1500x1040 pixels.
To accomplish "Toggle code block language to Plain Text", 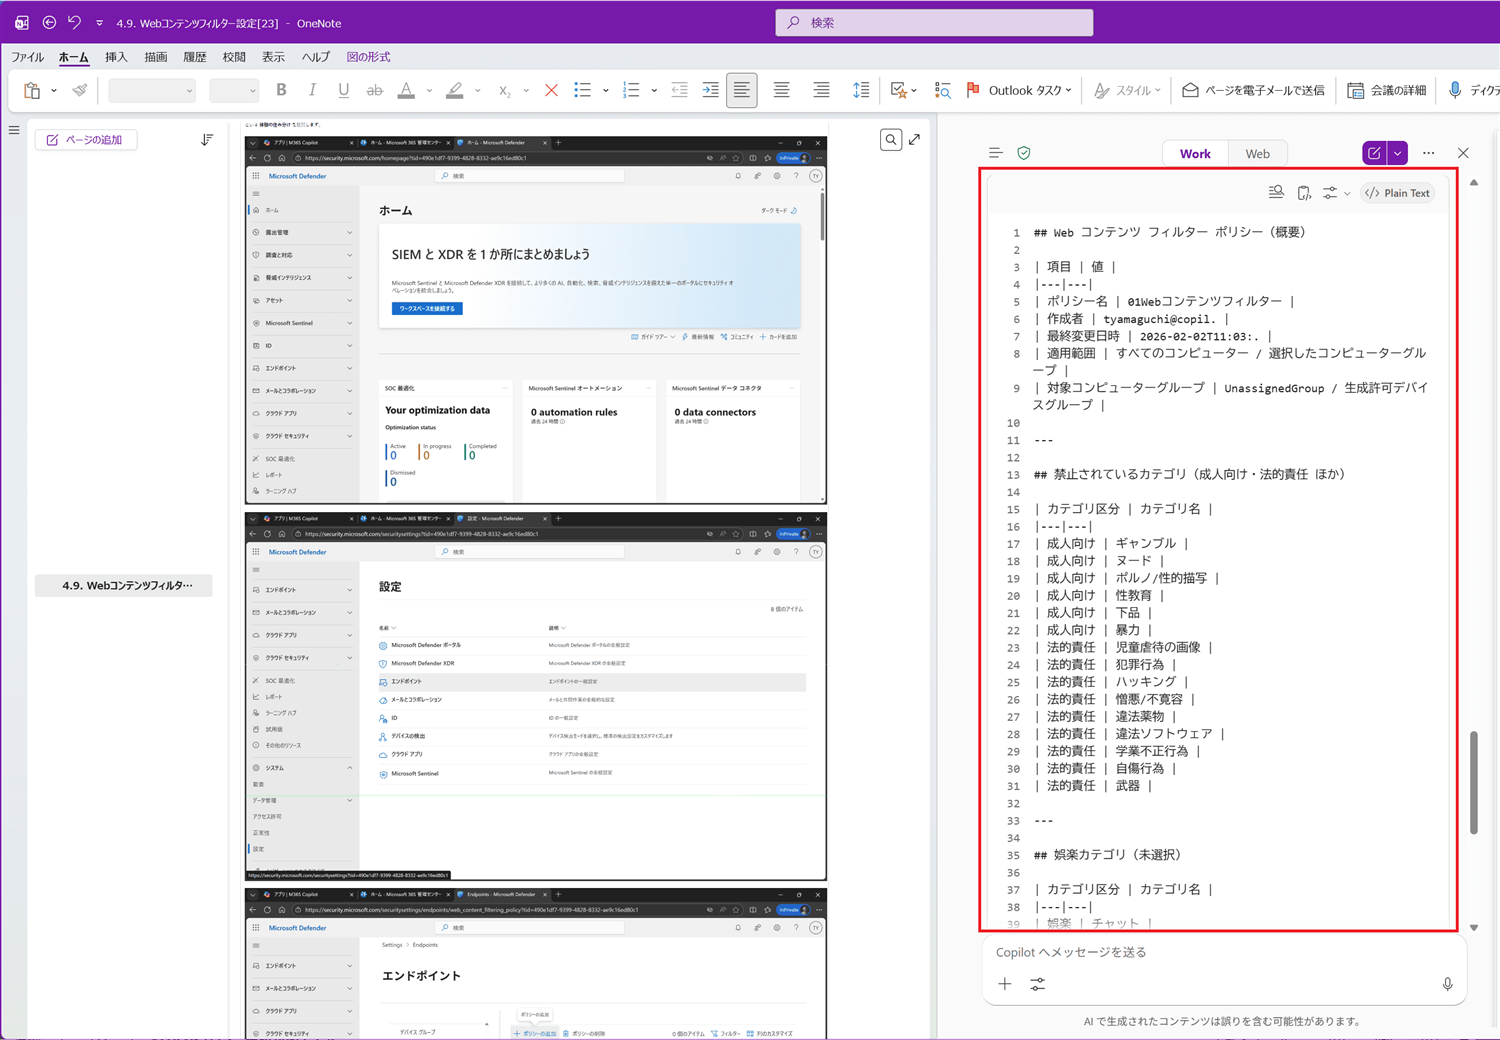I will point(1398,193).
